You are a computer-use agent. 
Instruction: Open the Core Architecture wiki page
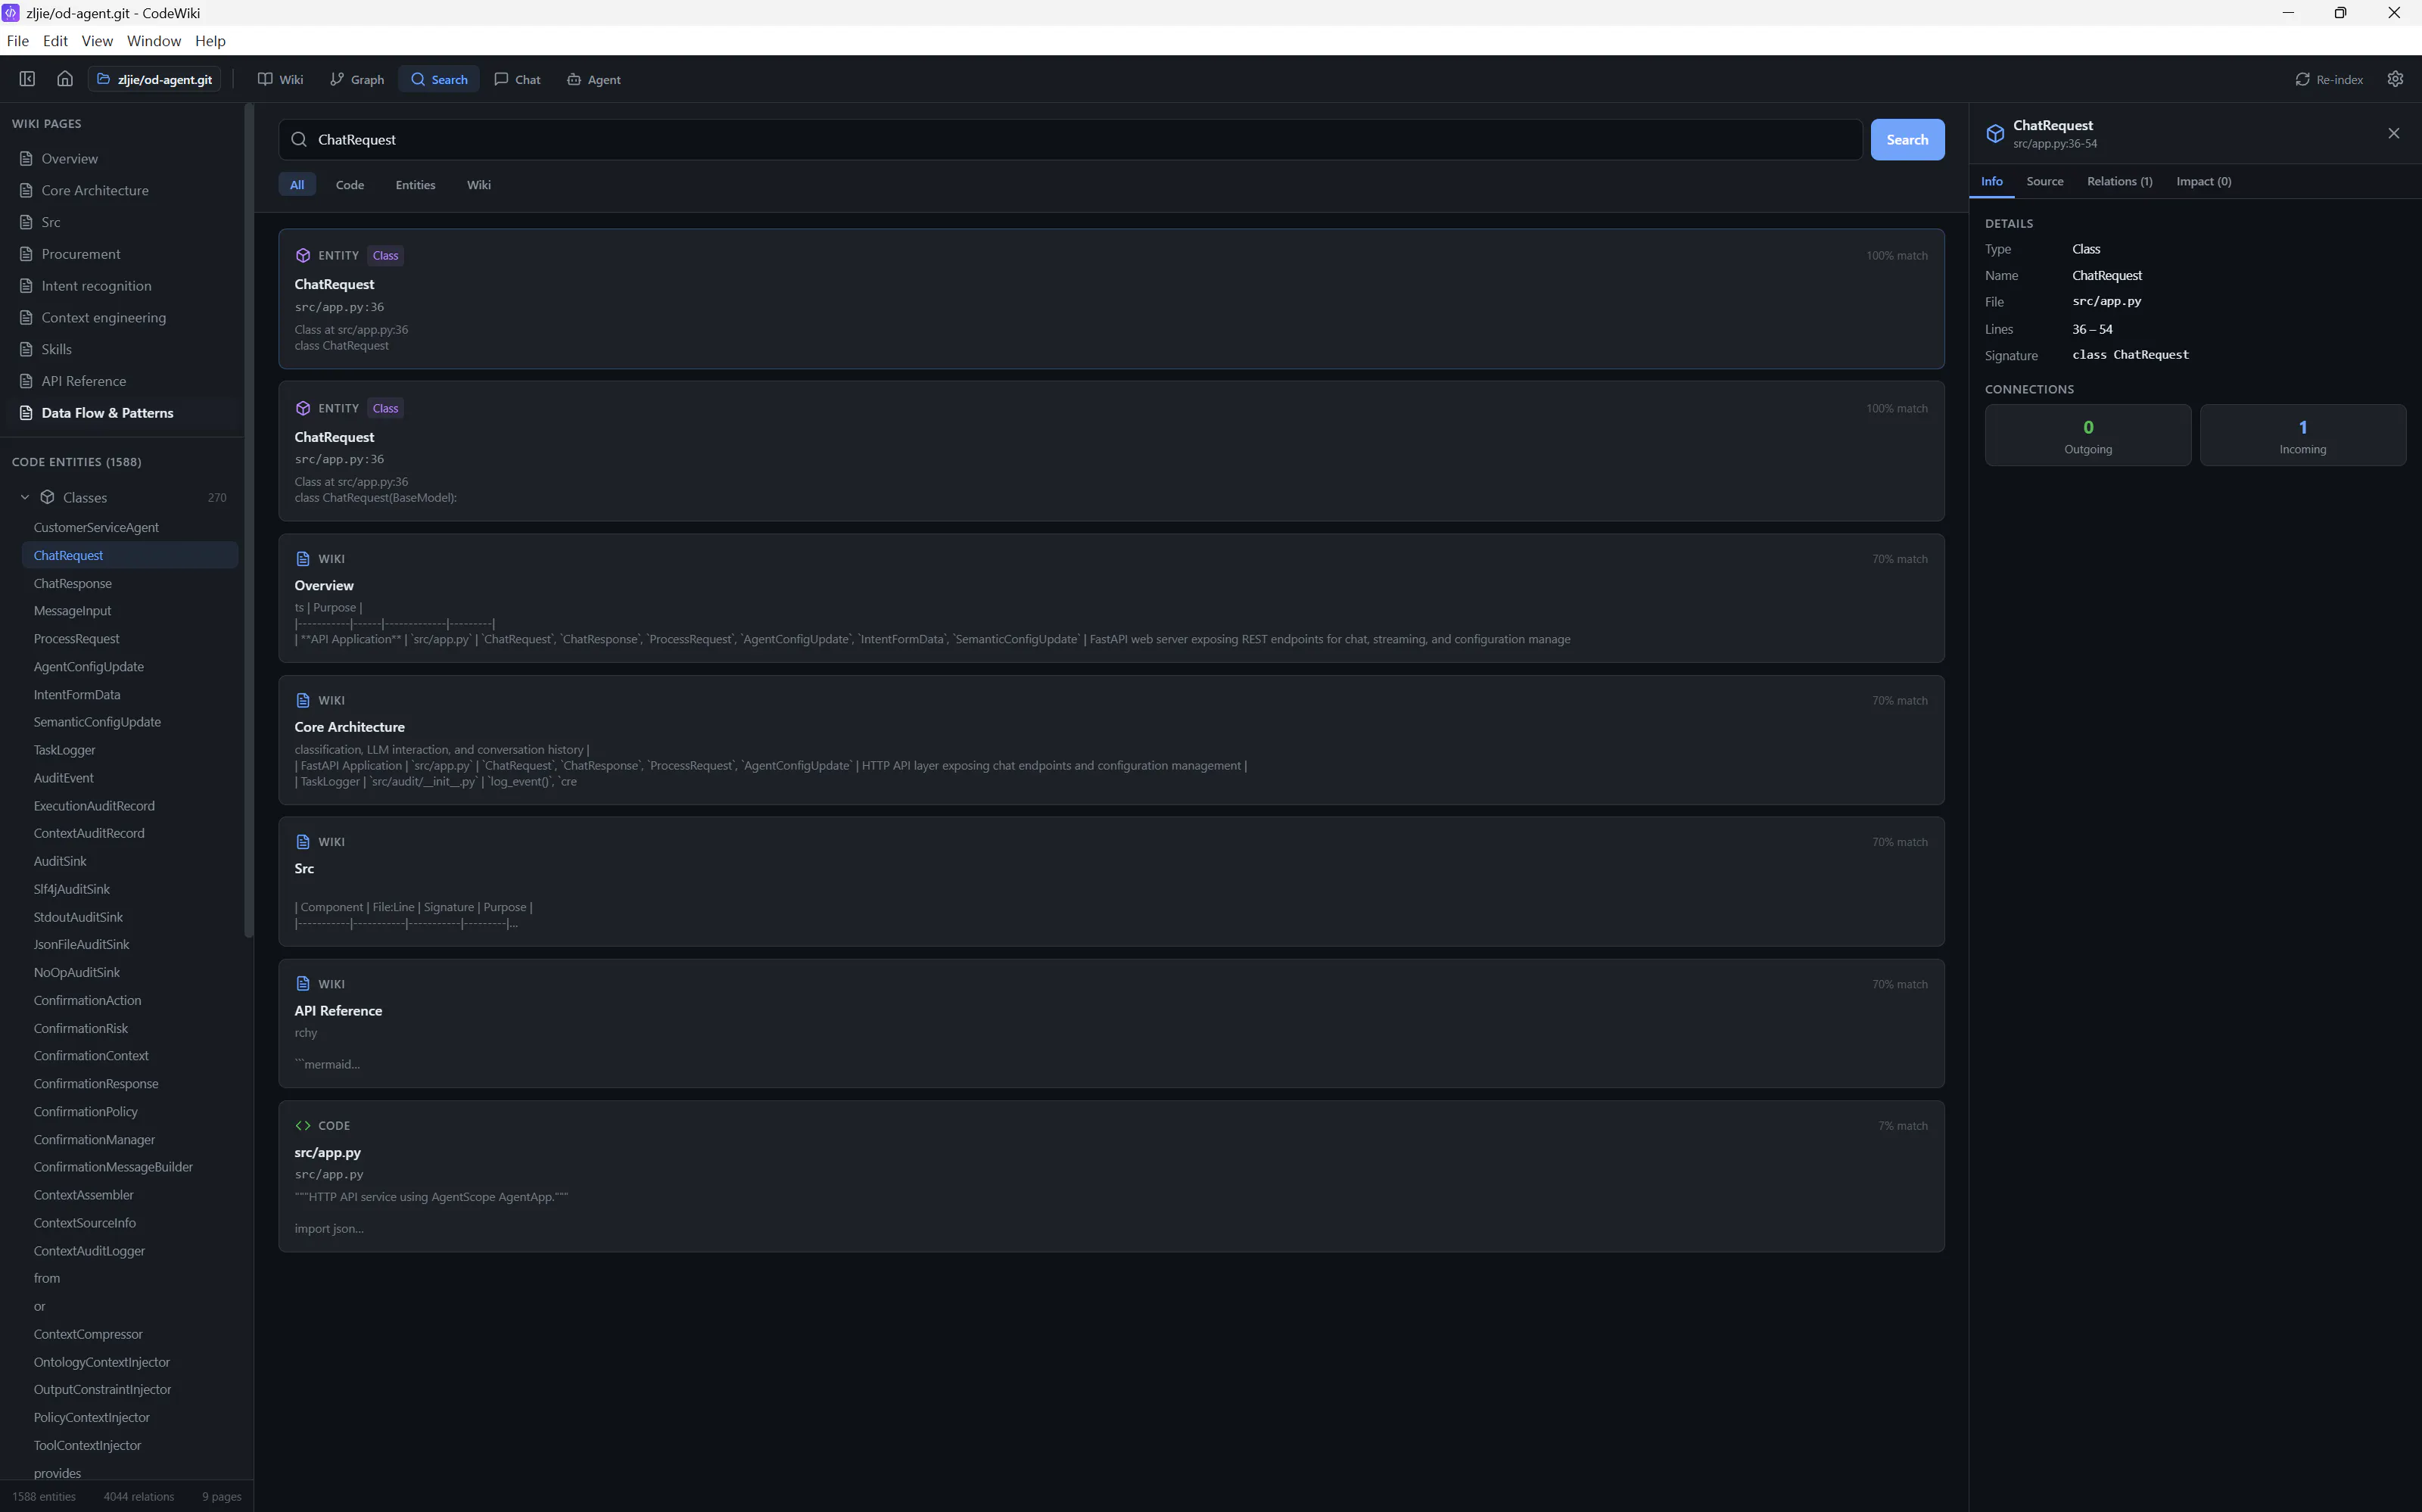tap(122, 190)
